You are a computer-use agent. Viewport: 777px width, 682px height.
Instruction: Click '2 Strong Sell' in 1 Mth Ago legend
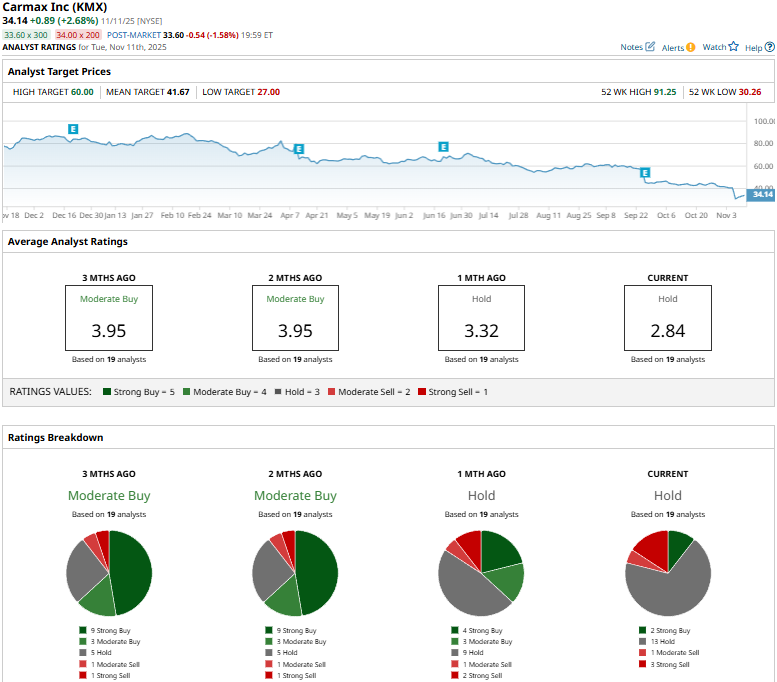click(483, 676)
